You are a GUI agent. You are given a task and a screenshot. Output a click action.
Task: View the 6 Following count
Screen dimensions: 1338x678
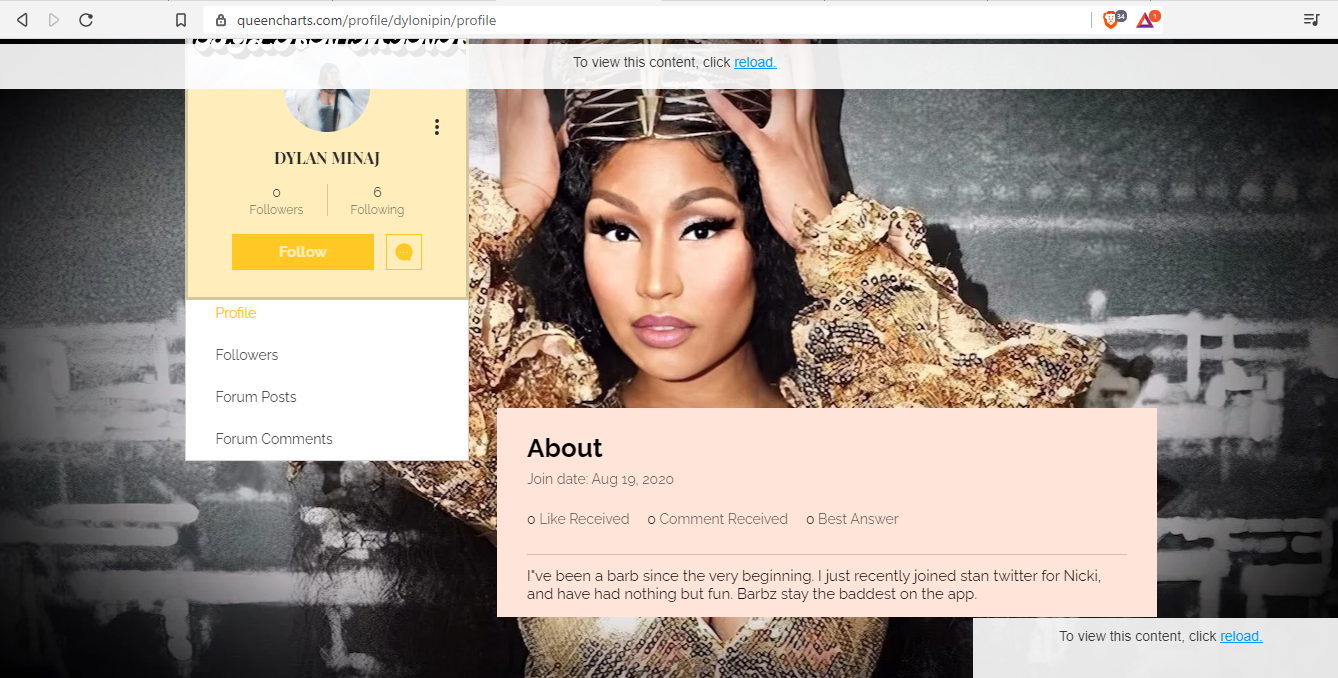377,200
